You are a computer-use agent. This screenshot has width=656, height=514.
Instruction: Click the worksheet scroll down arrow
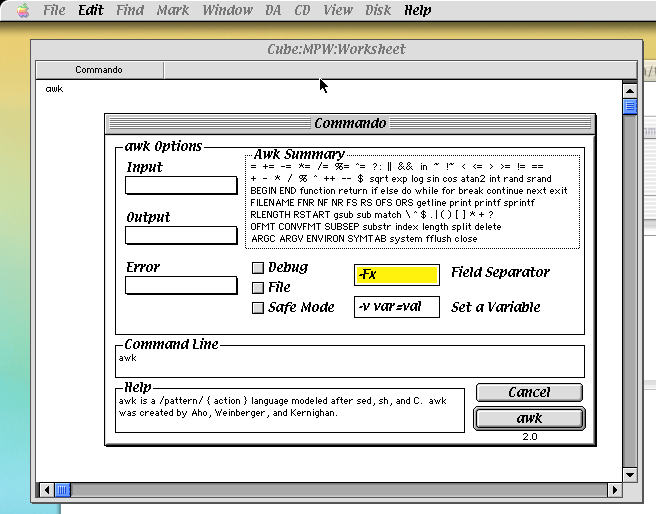point(630,474)
